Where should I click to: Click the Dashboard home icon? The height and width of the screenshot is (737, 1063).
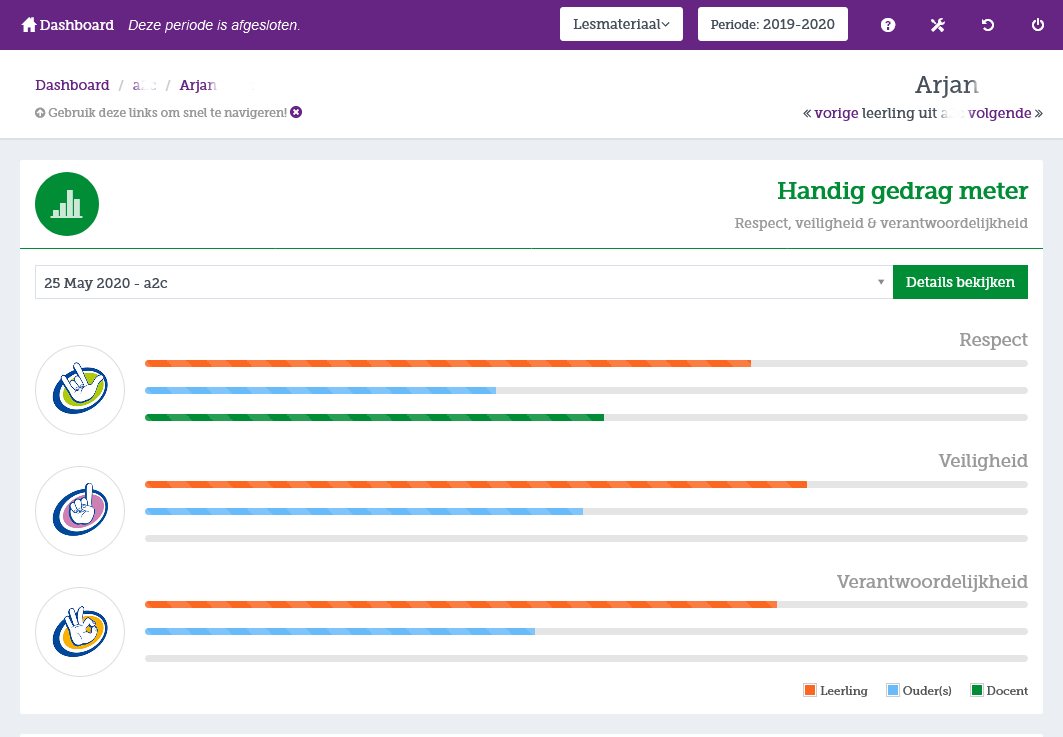(x=28, y=25)
